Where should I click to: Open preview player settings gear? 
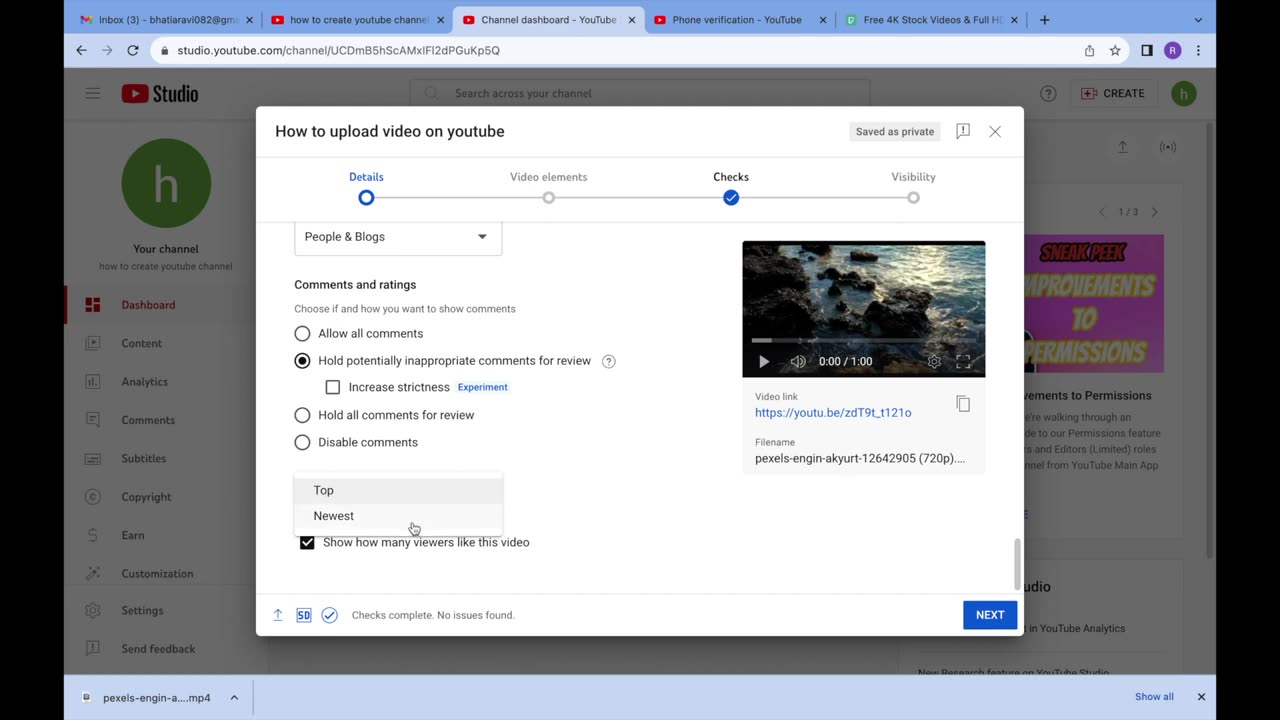pyautogui.click(x=934, y=361)
